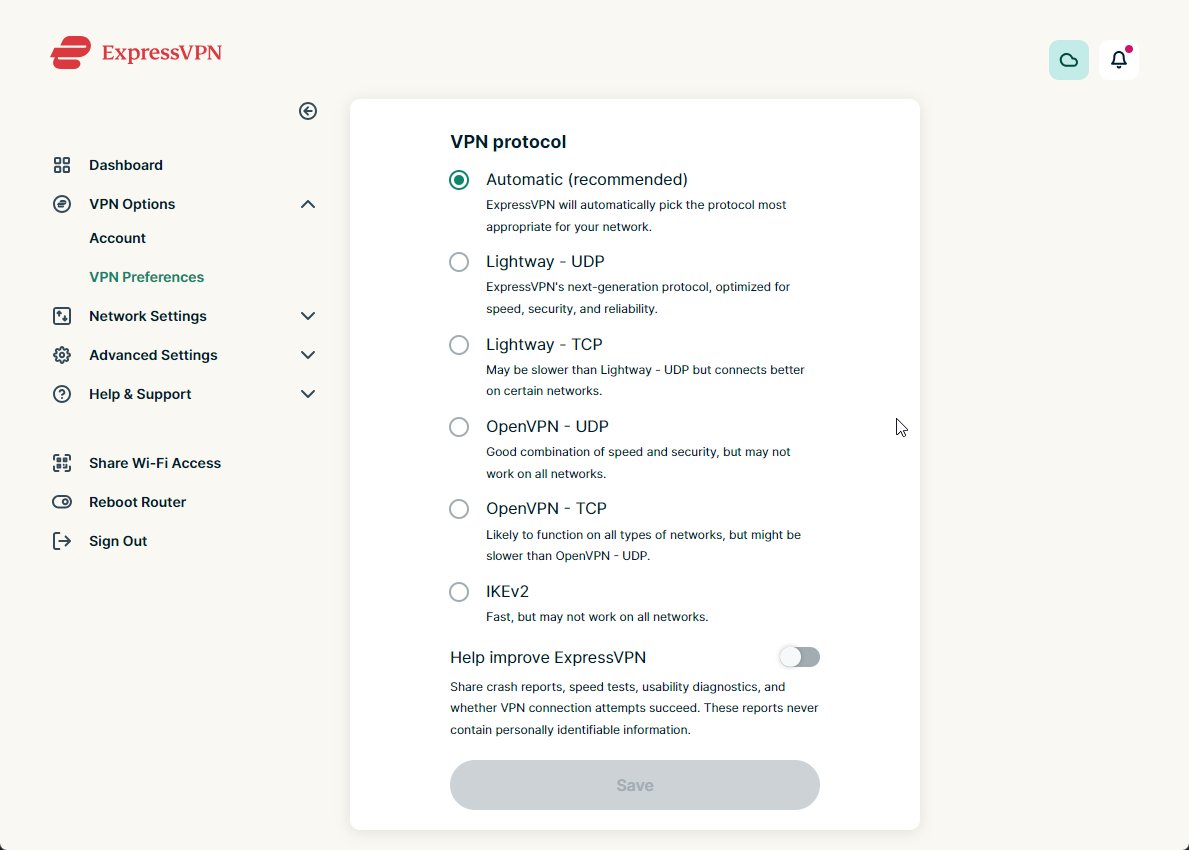This screenshot has height=850, width=1189.
Task: Collapse sidebar with the back arrow icon
Action: 308,111
